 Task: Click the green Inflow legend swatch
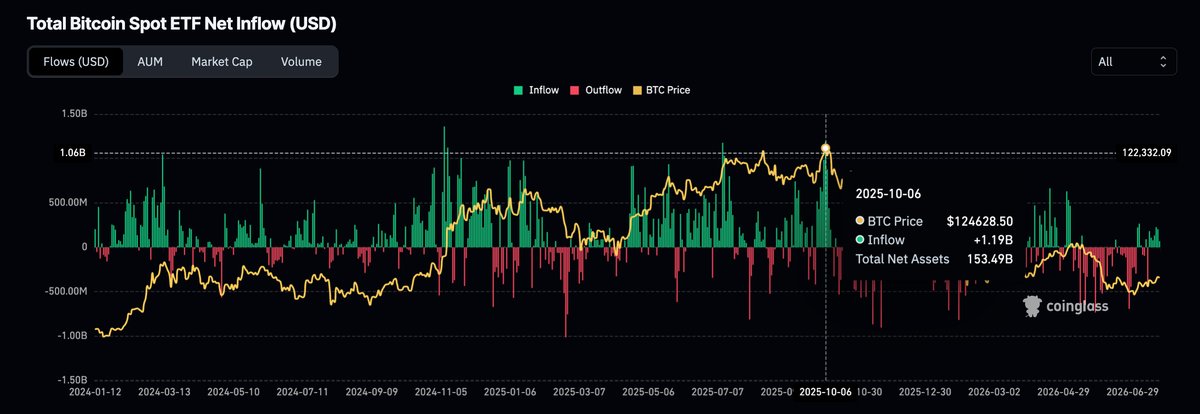pyautogui.click(x=520, y=90)
